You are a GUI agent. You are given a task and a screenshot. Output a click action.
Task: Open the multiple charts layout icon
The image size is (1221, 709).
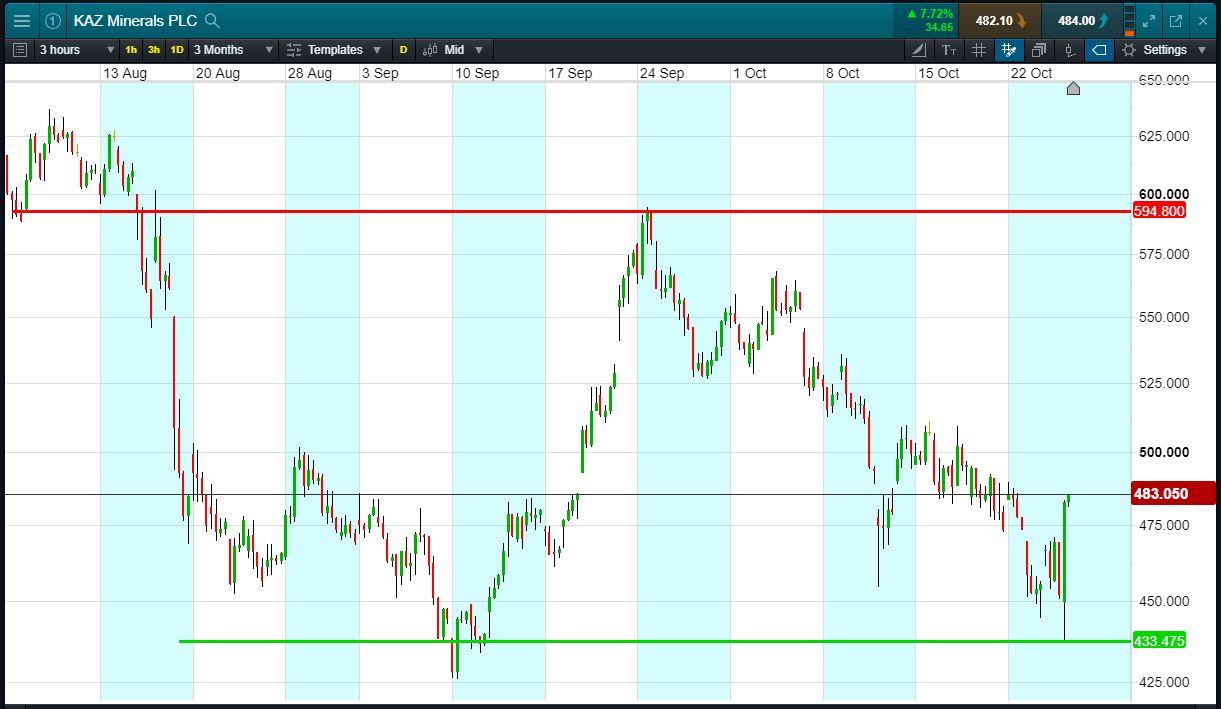pos(1038,49)
